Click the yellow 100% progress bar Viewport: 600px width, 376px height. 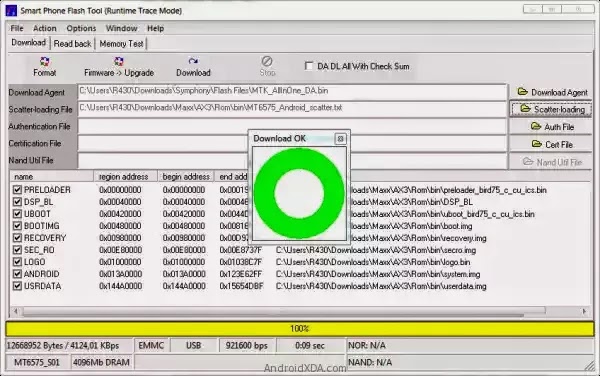pos(300,329)
